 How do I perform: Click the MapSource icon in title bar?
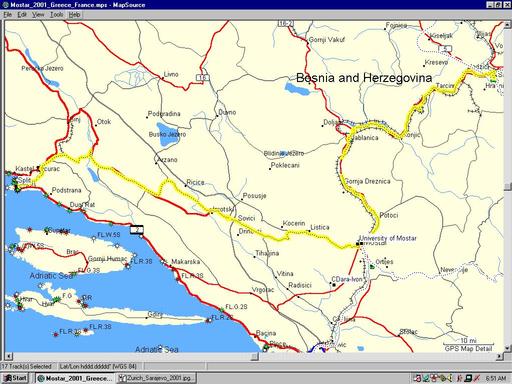[5, 5]
